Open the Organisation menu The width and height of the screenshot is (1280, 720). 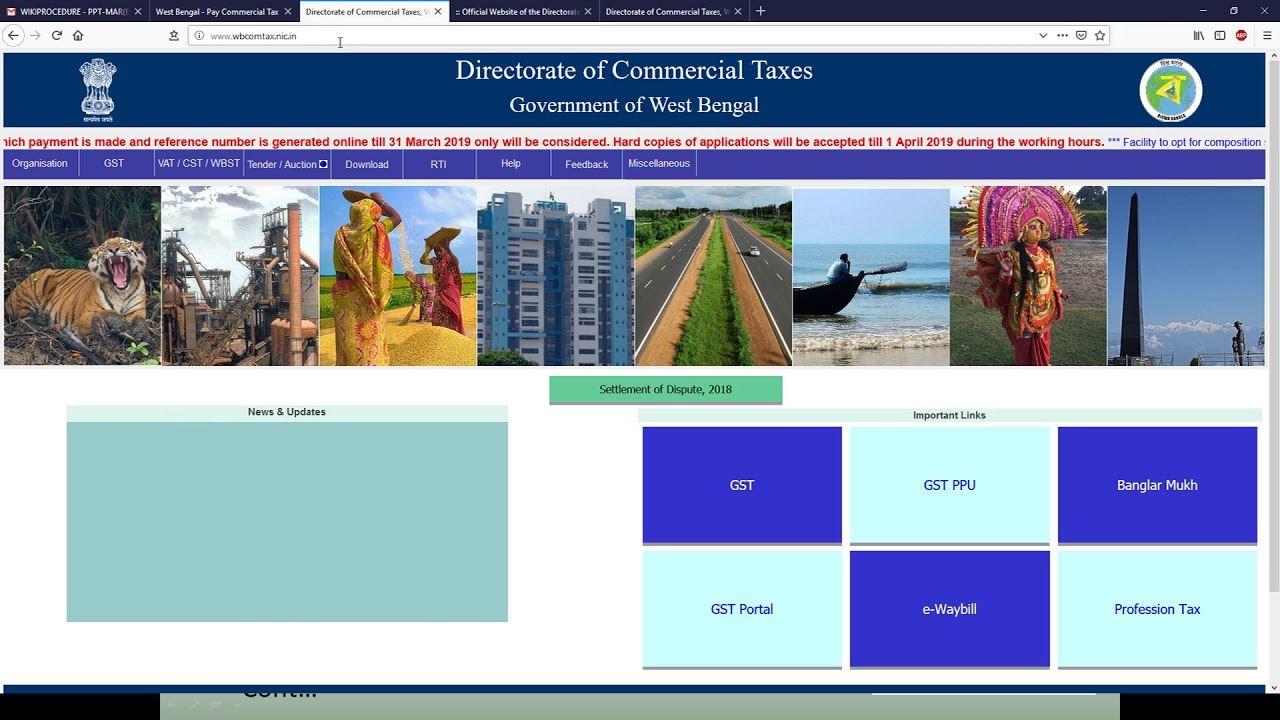click(40, 163)
